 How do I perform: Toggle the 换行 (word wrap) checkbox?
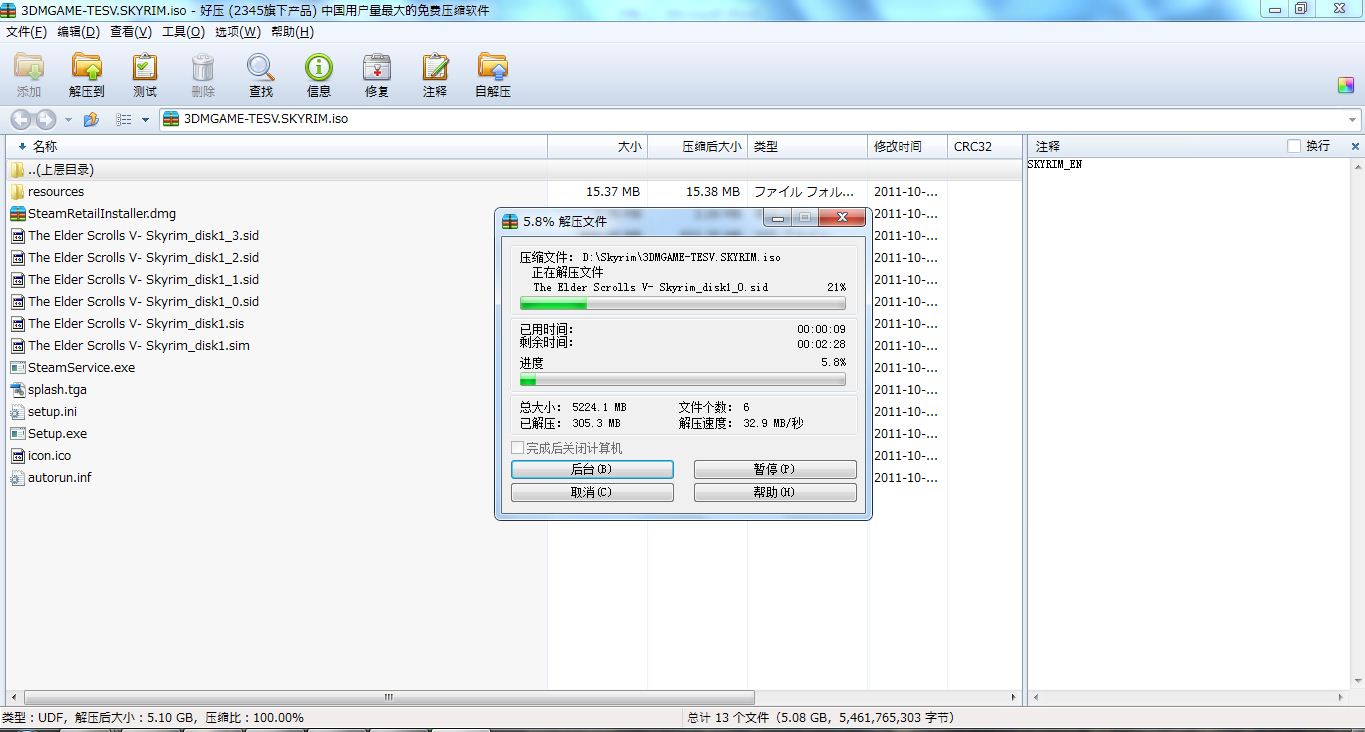pos(1294,146)
